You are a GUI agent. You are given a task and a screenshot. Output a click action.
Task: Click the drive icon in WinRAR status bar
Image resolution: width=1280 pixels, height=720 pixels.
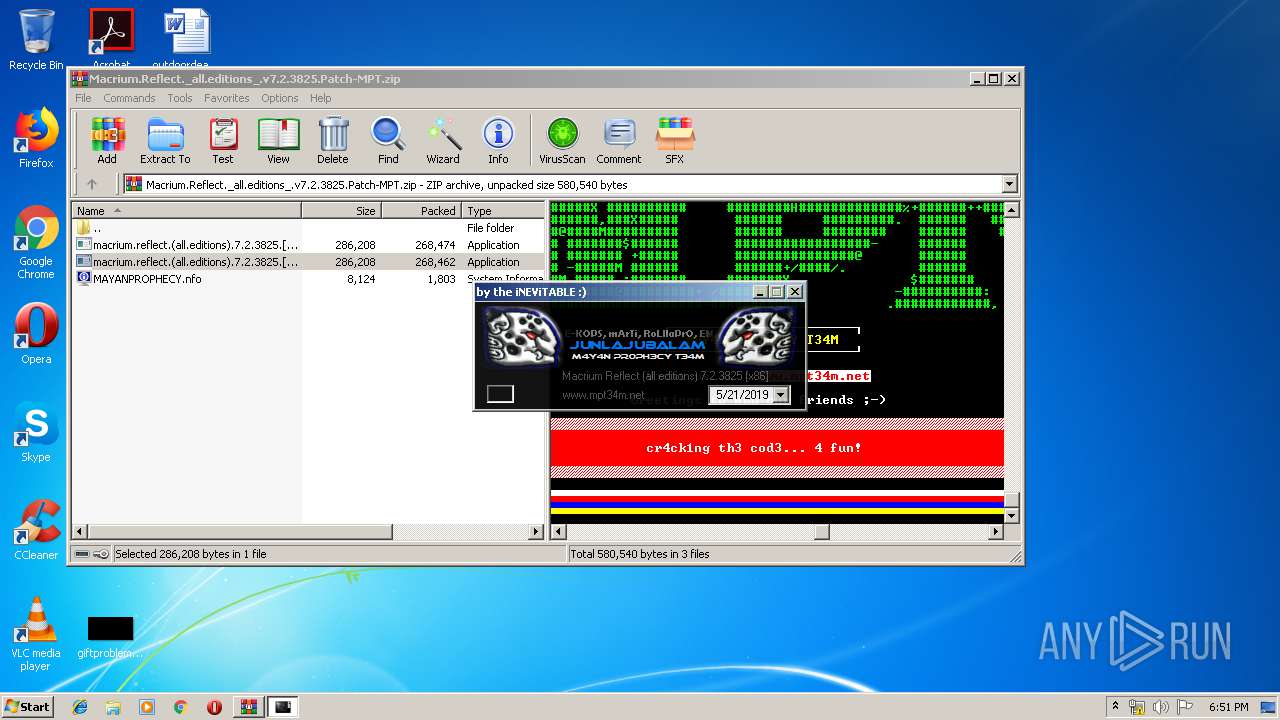(81, 554)
